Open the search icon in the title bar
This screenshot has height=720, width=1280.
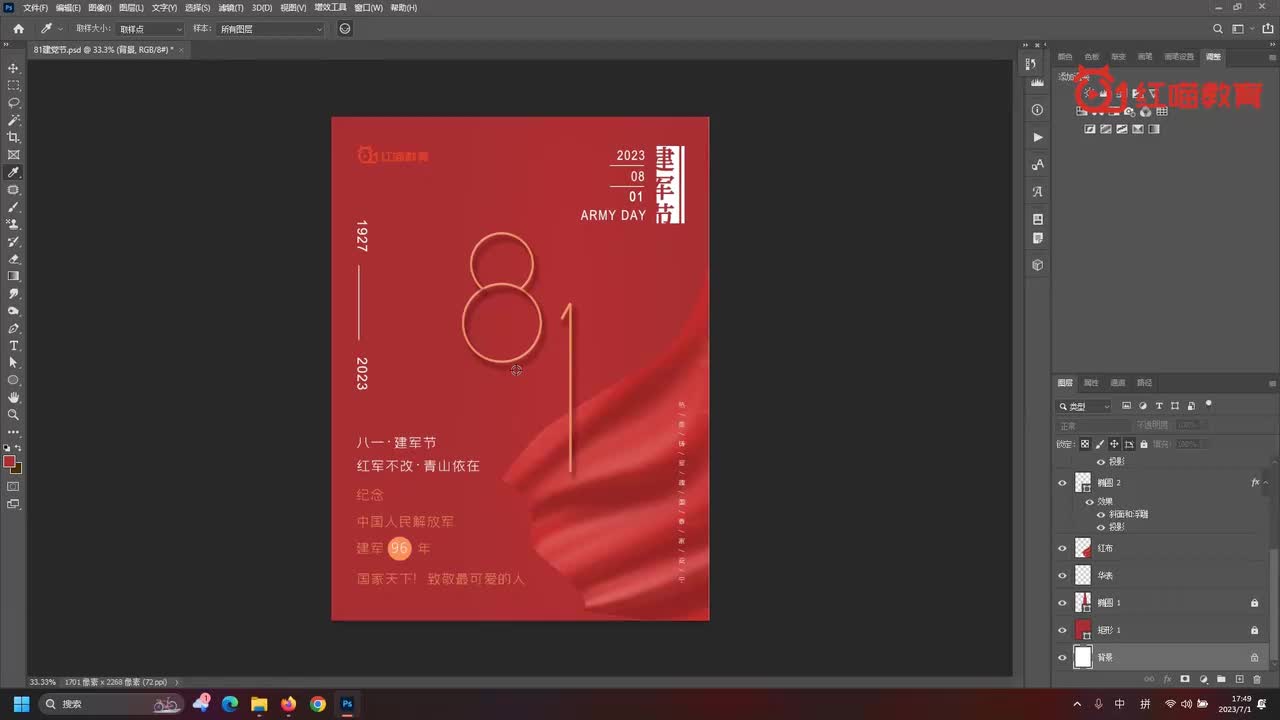1217,29
